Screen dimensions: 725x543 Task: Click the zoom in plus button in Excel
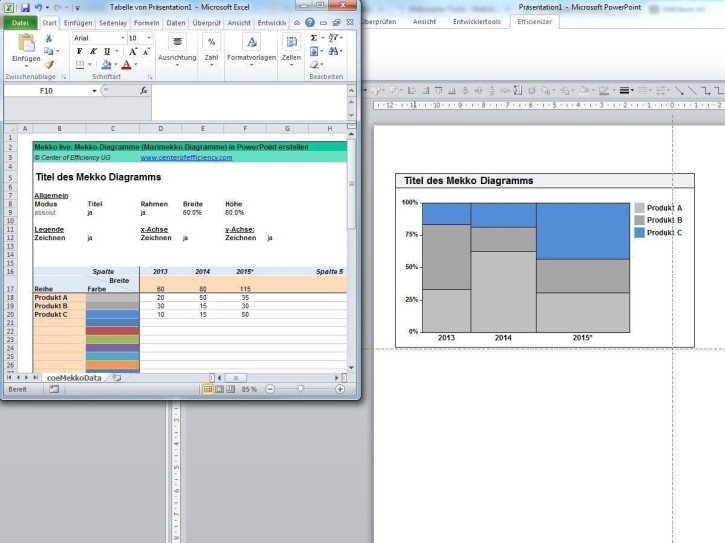[x=340, y=389]
